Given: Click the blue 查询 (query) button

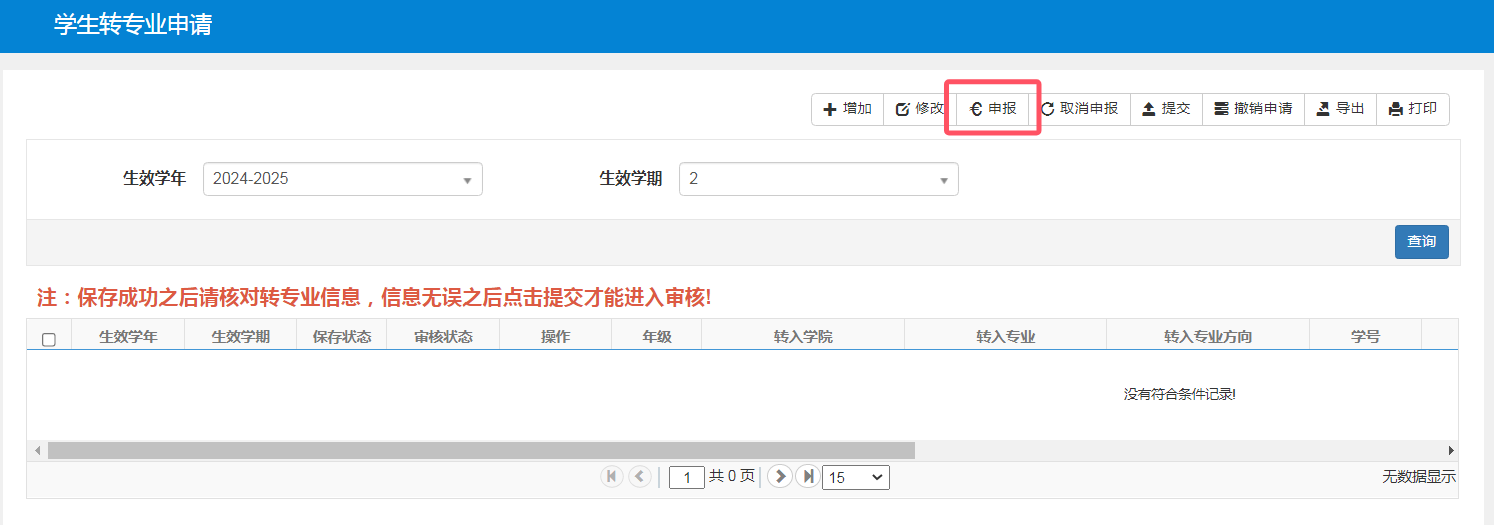Looking at the screenshot, I should point(1421,242).
